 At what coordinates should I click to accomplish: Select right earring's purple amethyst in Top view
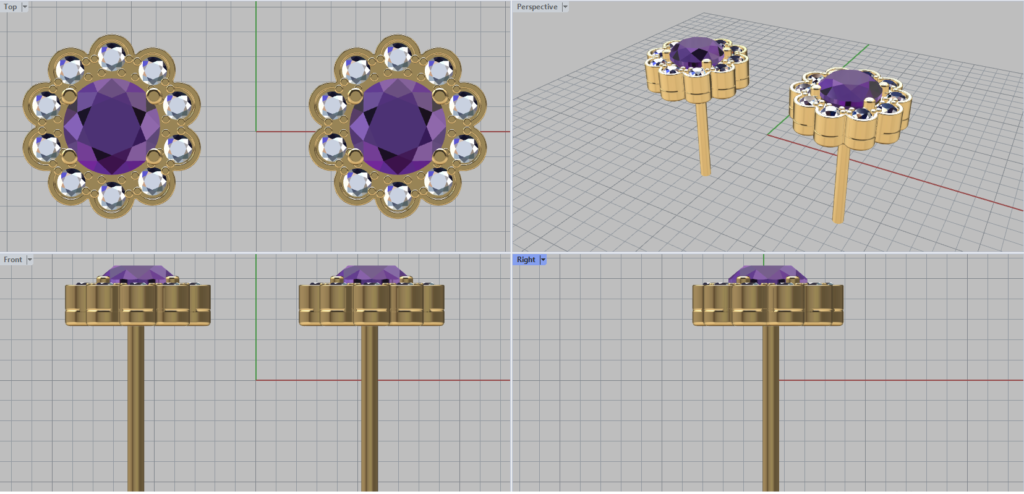[x=397, y=127]
